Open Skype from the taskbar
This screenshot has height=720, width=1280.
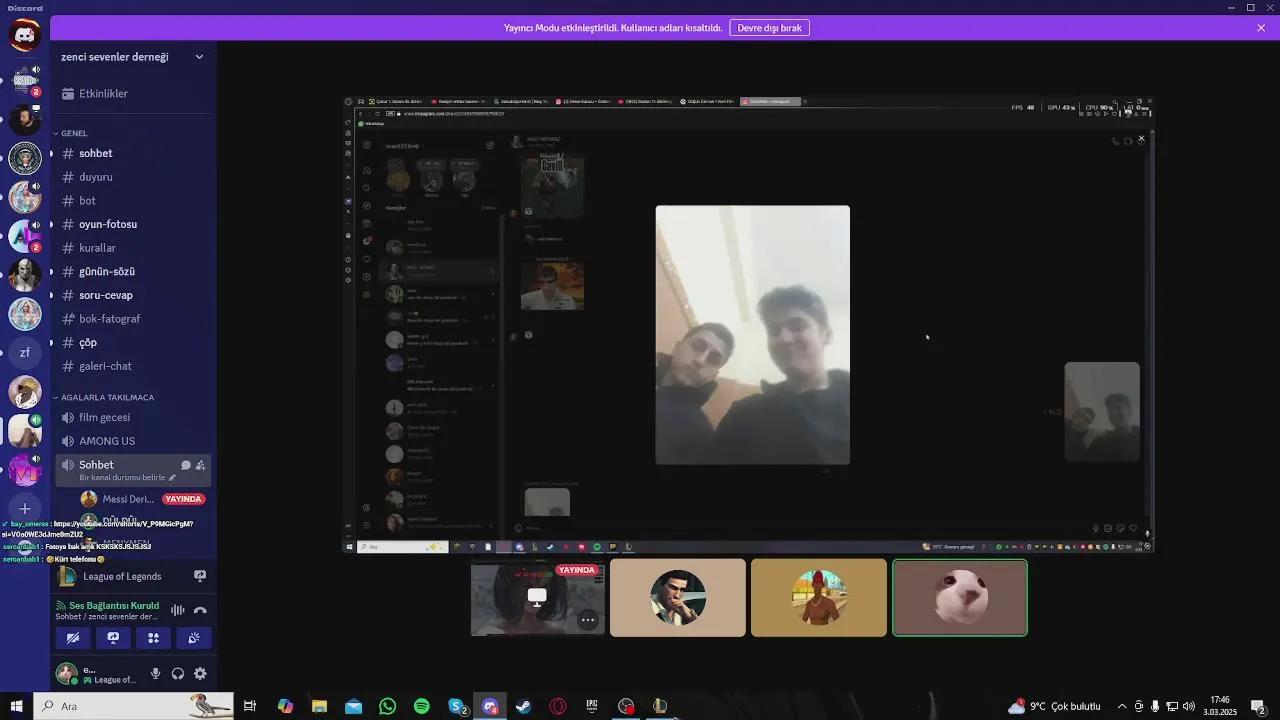(456, 706)
